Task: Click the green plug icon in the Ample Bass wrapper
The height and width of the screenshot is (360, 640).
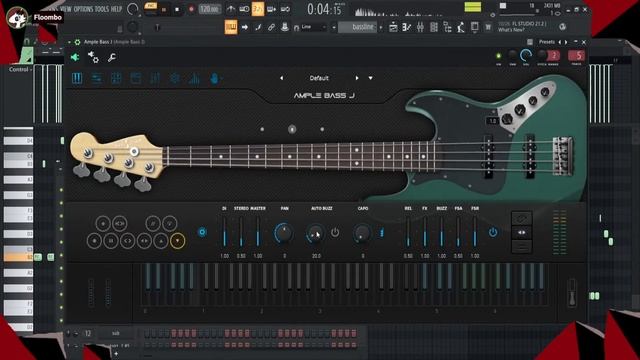Action: (x=75, y=57)
